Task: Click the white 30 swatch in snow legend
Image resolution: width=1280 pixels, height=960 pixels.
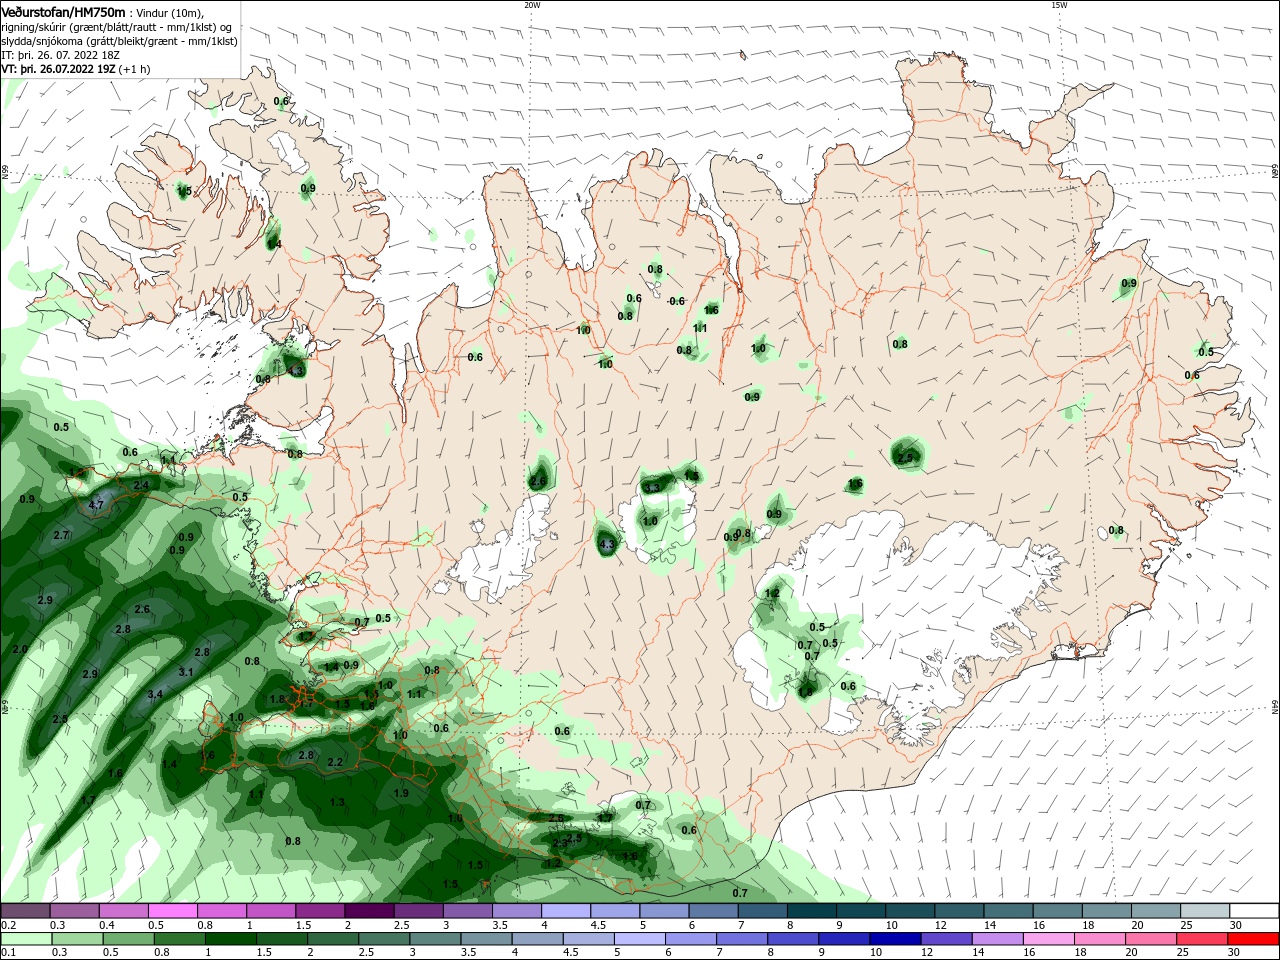Action: 1254,911
